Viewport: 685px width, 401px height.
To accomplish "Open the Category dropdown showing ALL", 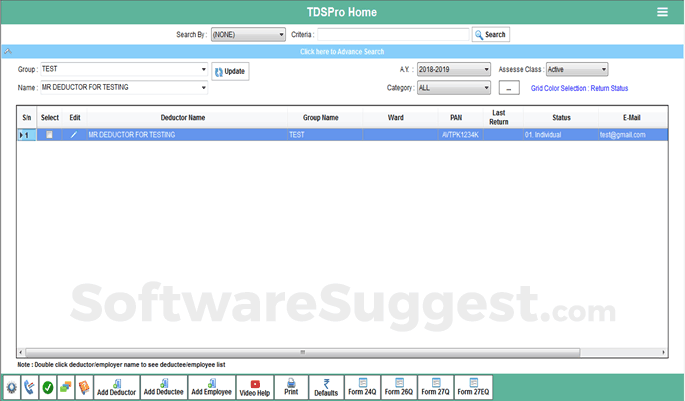I will (x=453, y=88).
